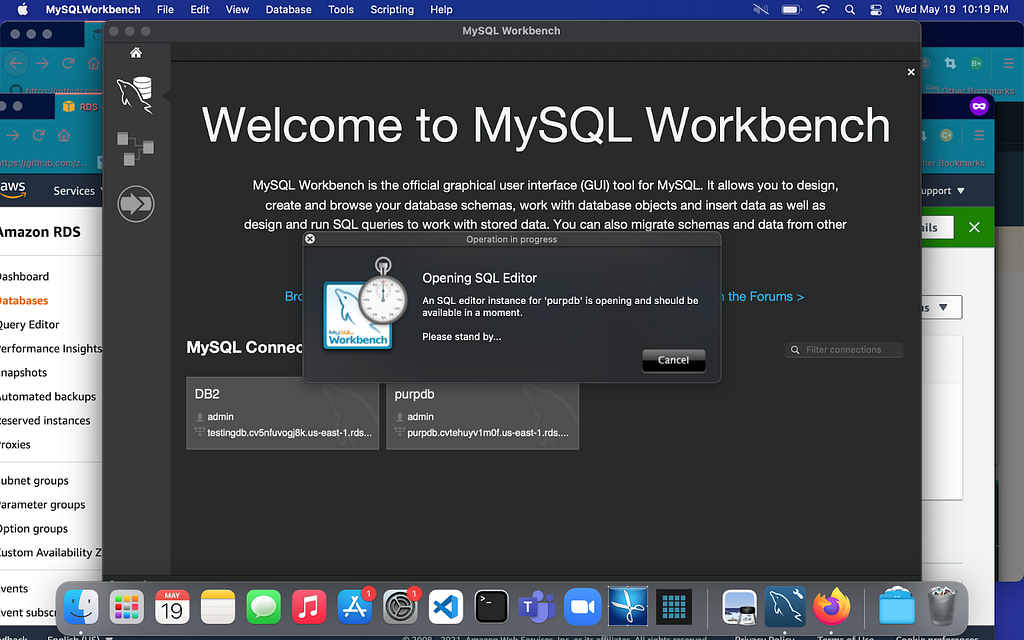Close the welcome message with X icon
Image resolution: width=1024 pixels, height=640 pixels.
point(911,72)
